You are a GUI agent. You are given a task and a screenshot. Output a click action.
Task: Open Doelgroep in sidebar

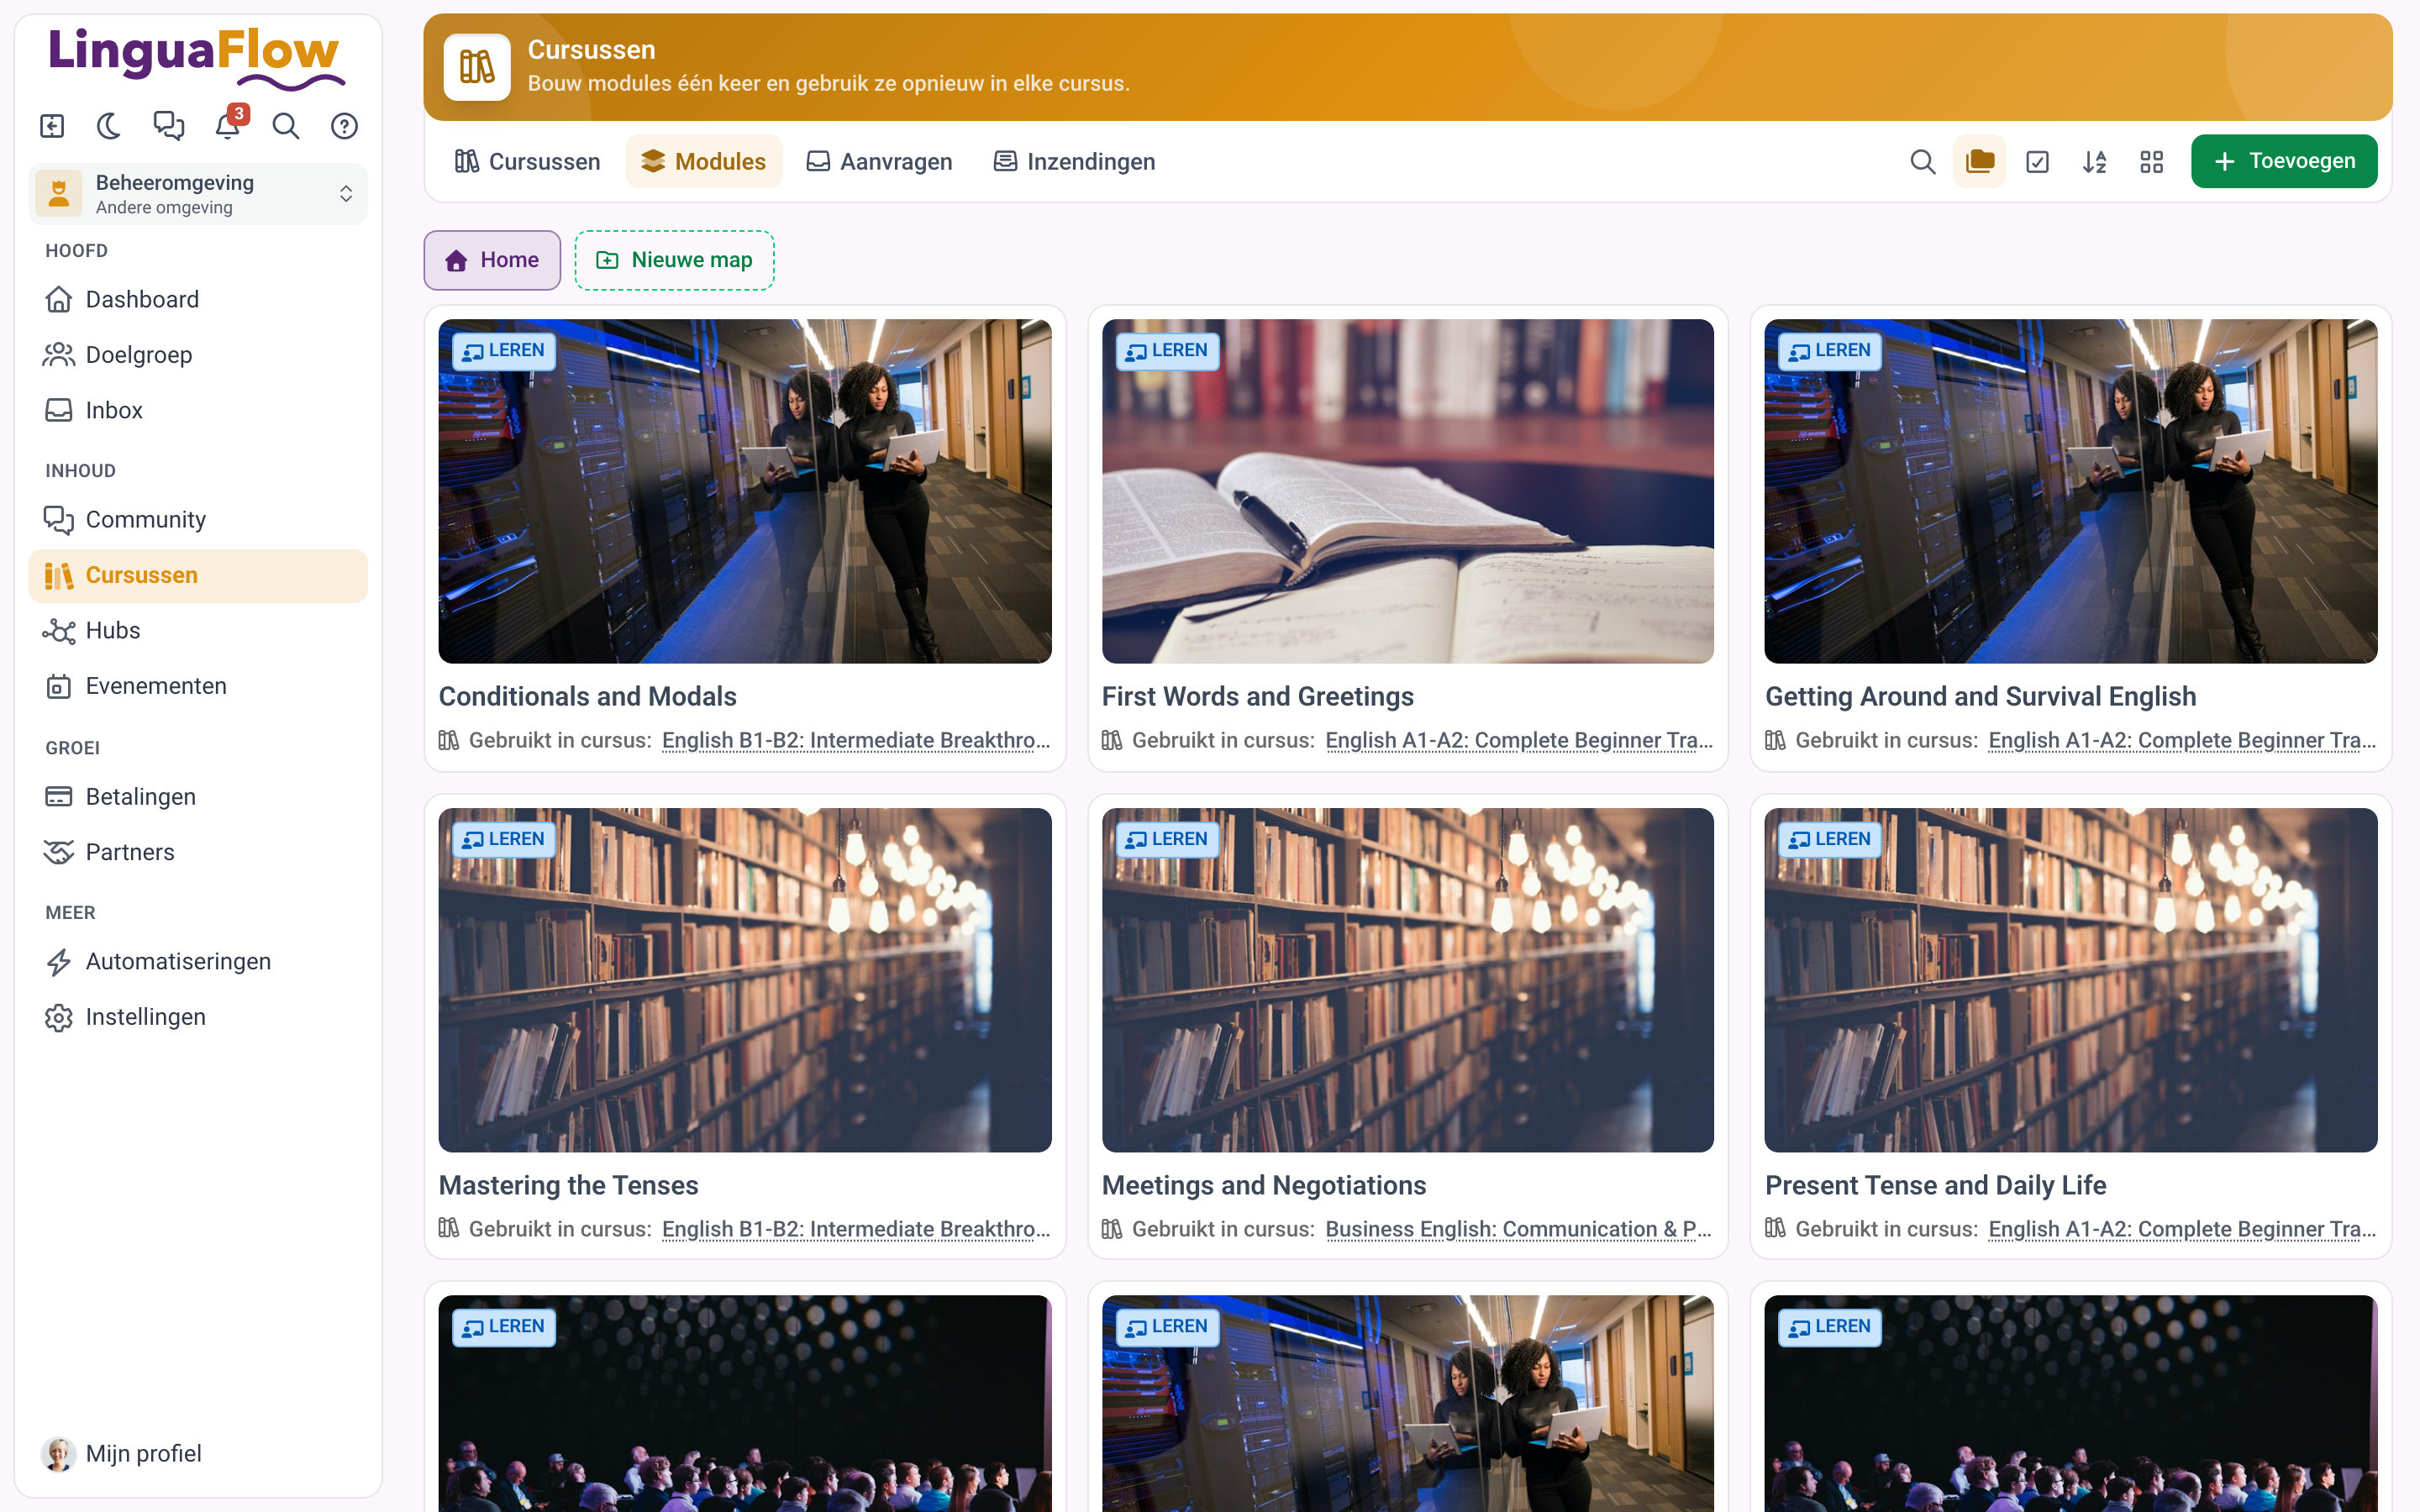click(198, 355)
